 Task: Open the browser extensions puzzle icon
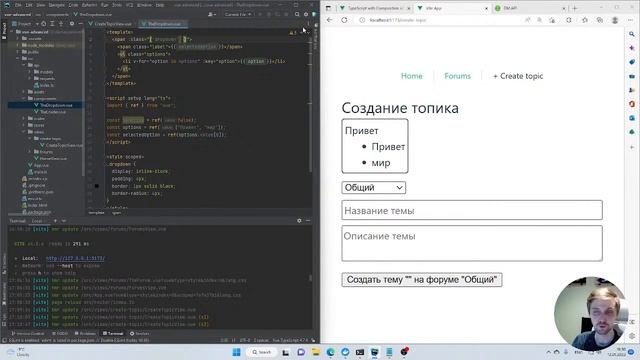[569, 20]
